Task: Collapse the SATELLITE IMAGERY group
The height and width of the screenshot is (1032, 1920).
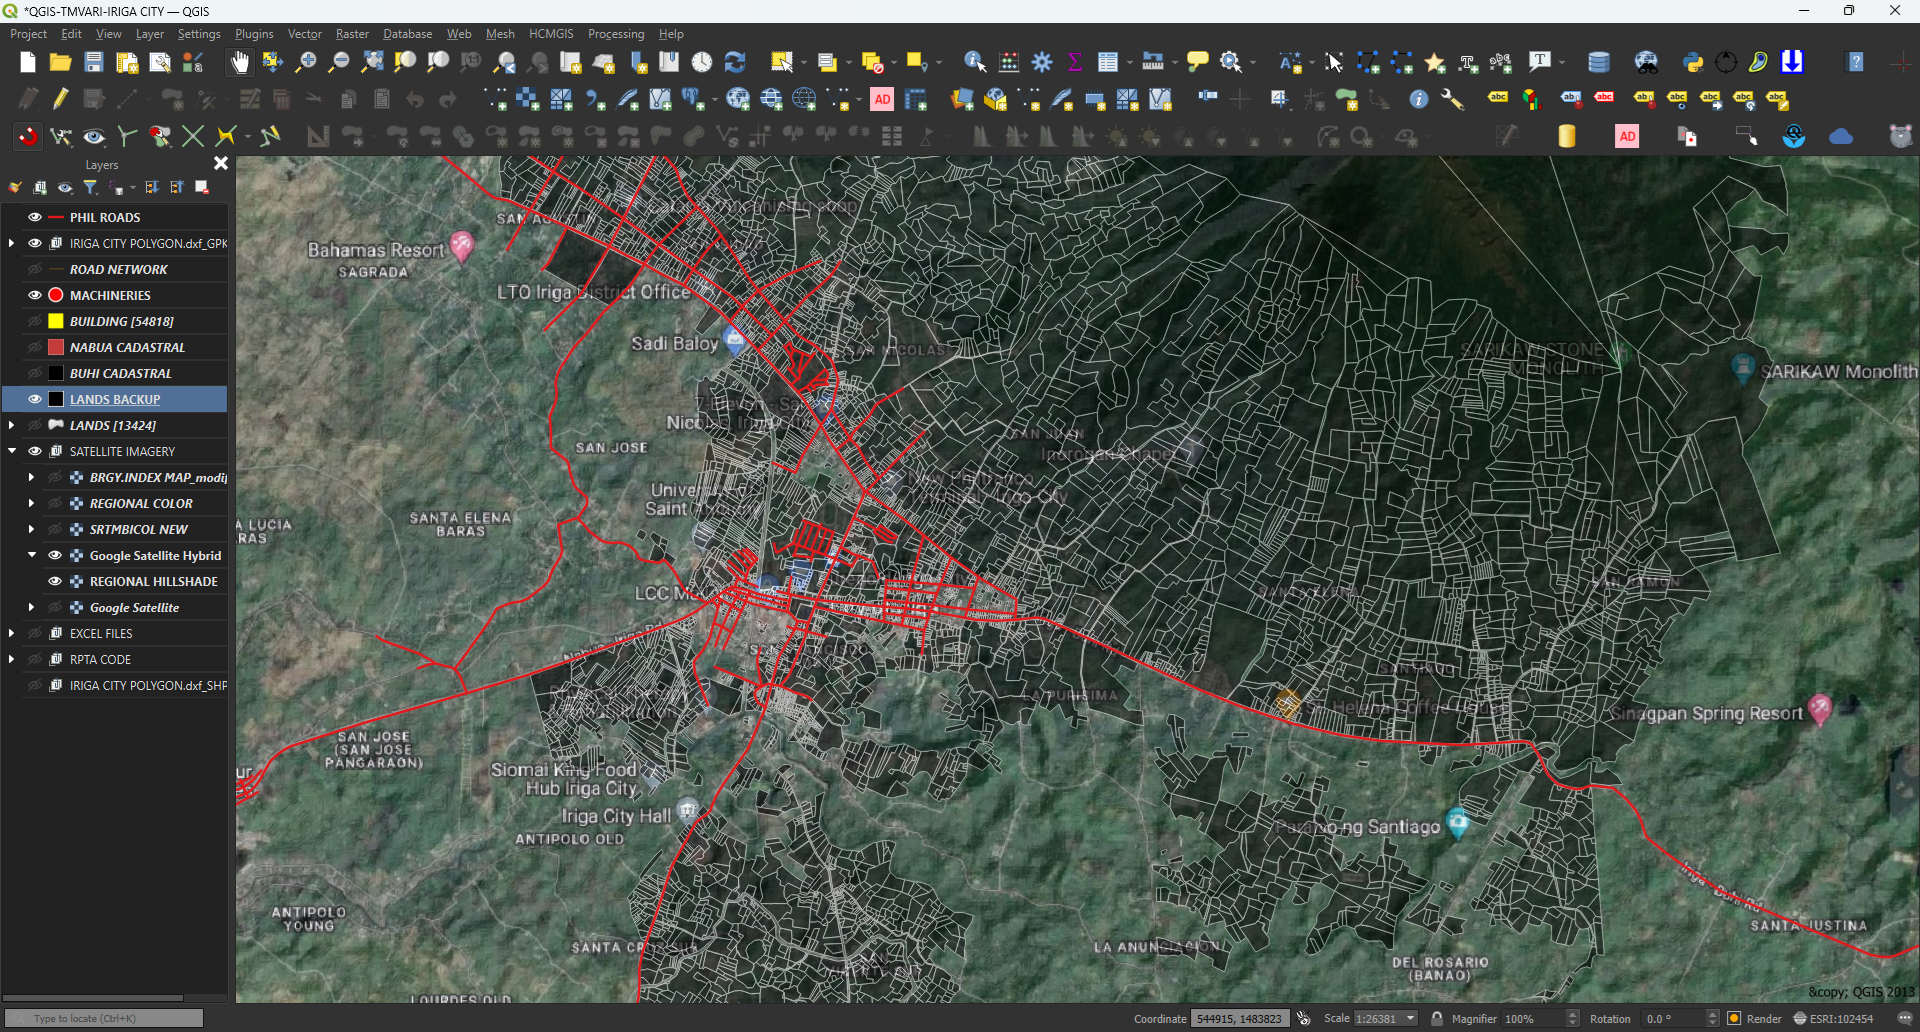Action: pos(11,451)
